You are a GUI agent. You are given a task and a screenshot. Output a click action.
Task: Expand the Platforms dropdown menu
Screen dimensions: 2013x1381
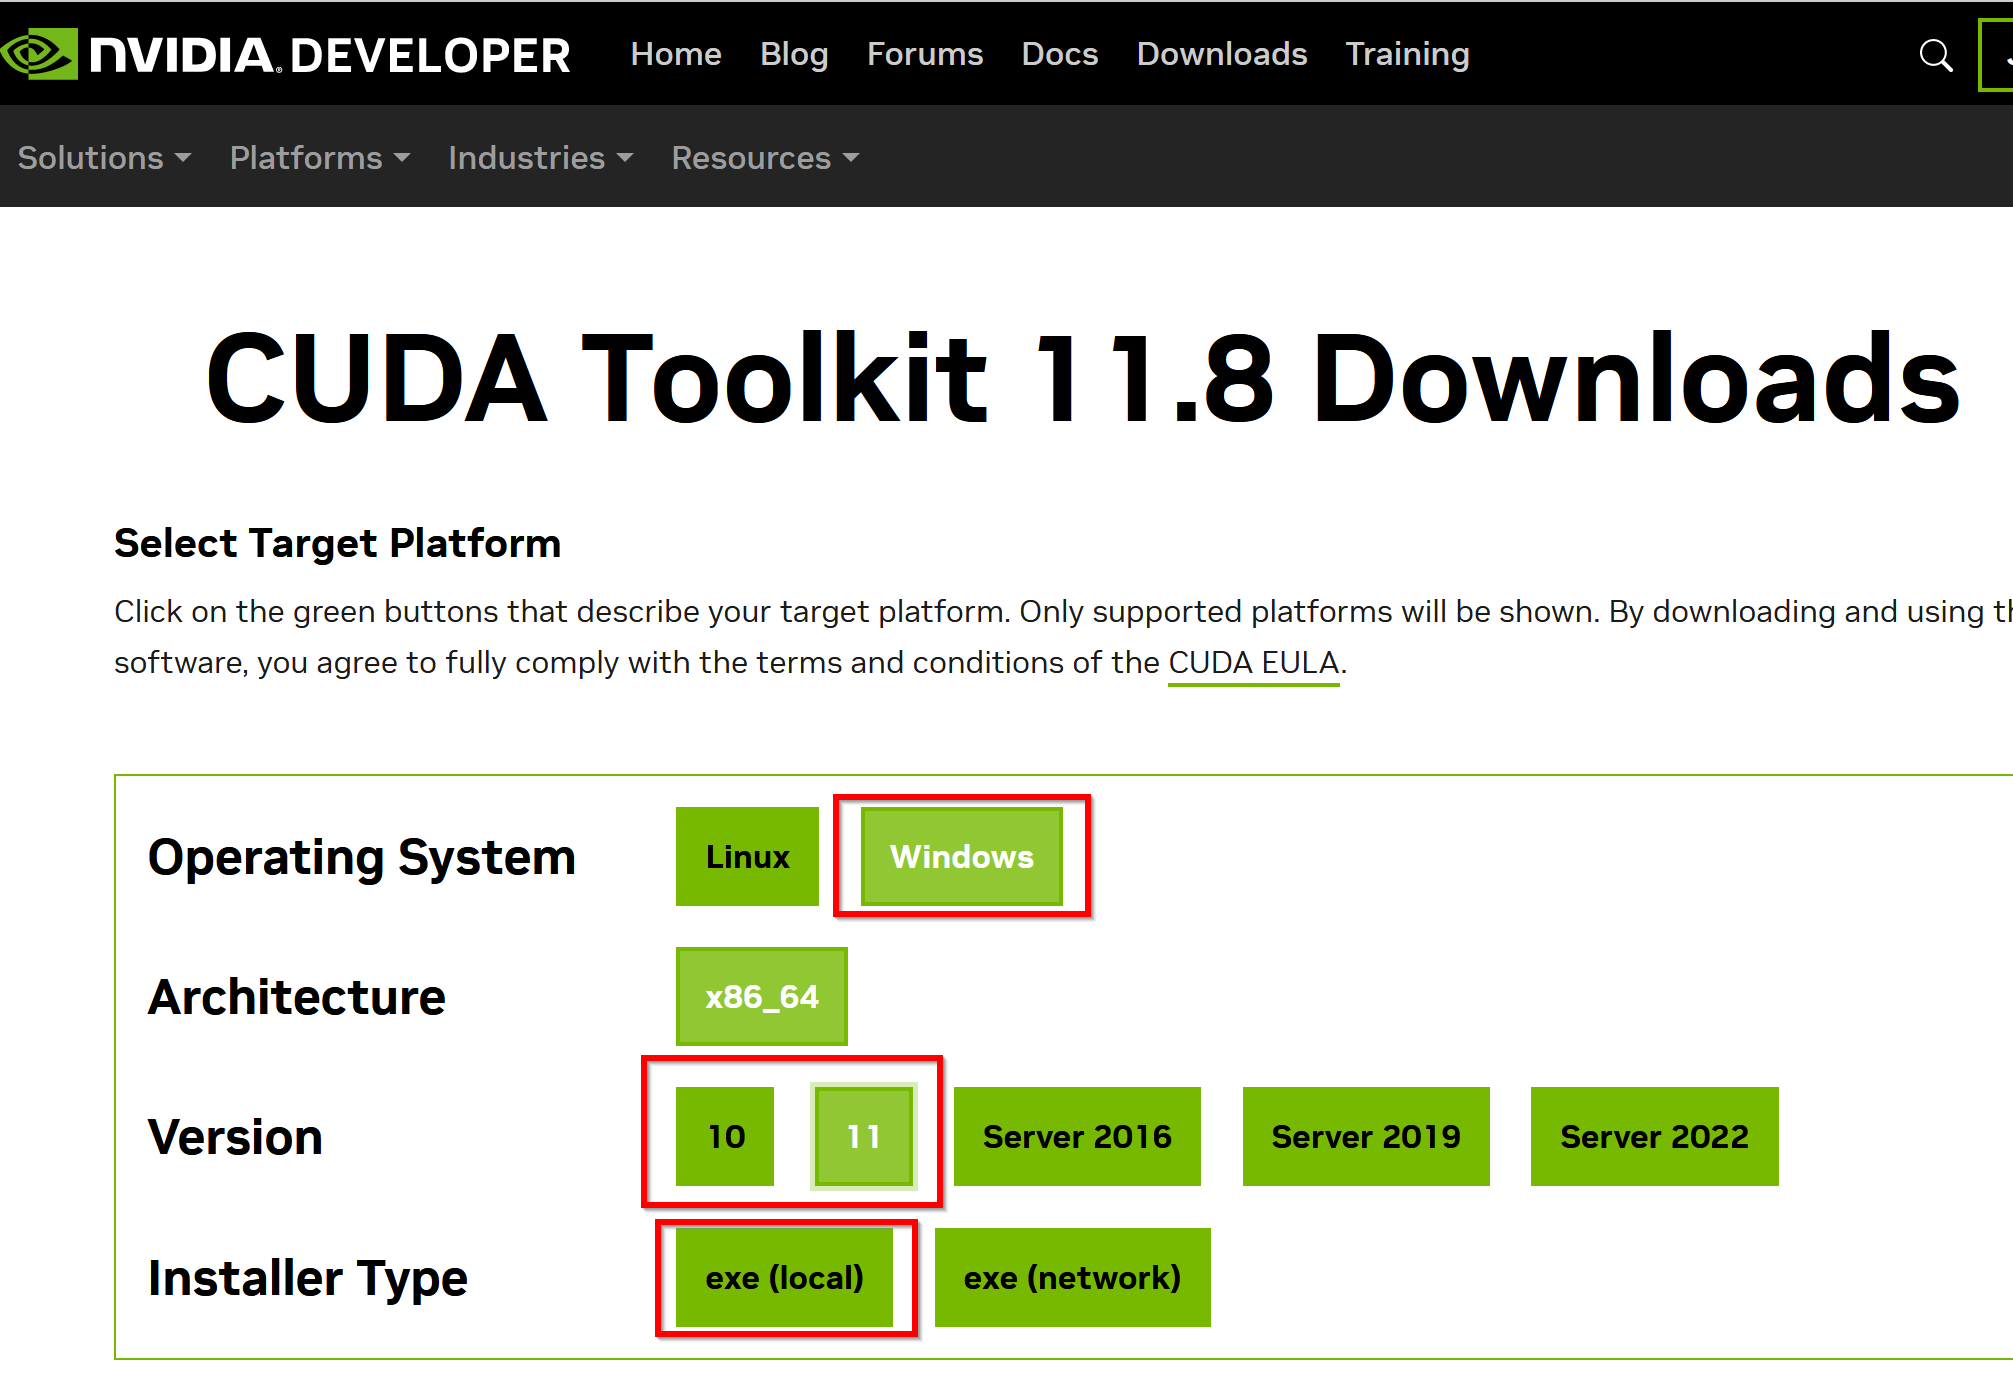click(320, 157)
